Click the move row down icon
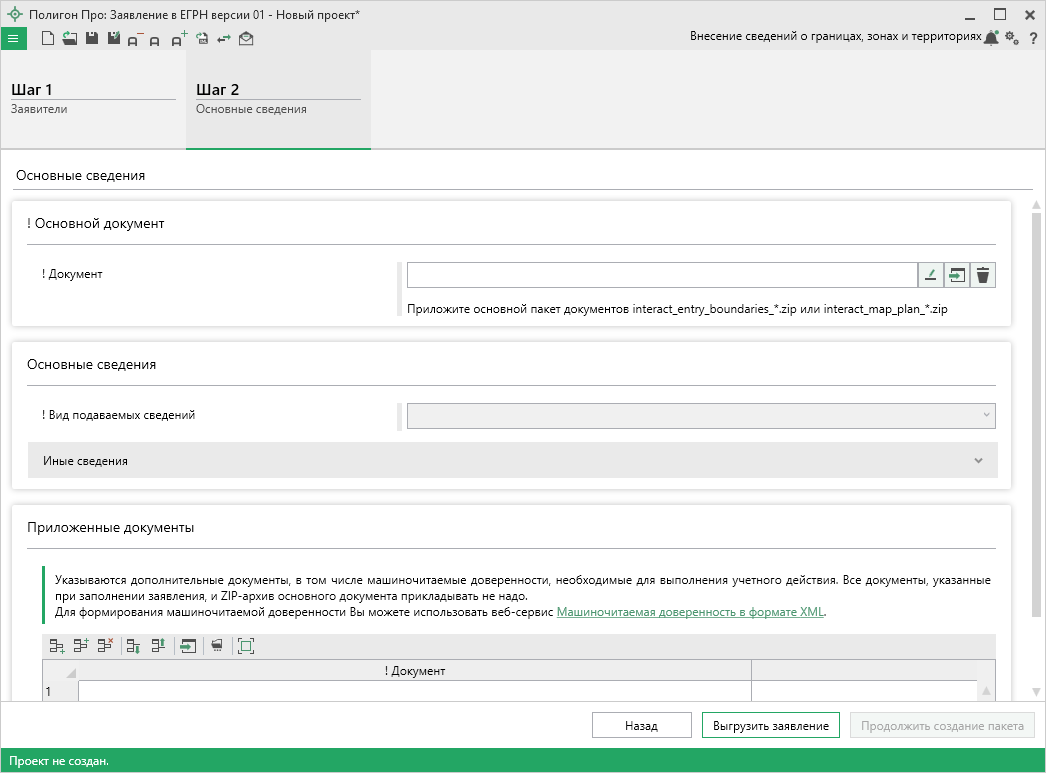Image resolution: width=1046 pixels, height=773 pixels. (x=134, y=646)
